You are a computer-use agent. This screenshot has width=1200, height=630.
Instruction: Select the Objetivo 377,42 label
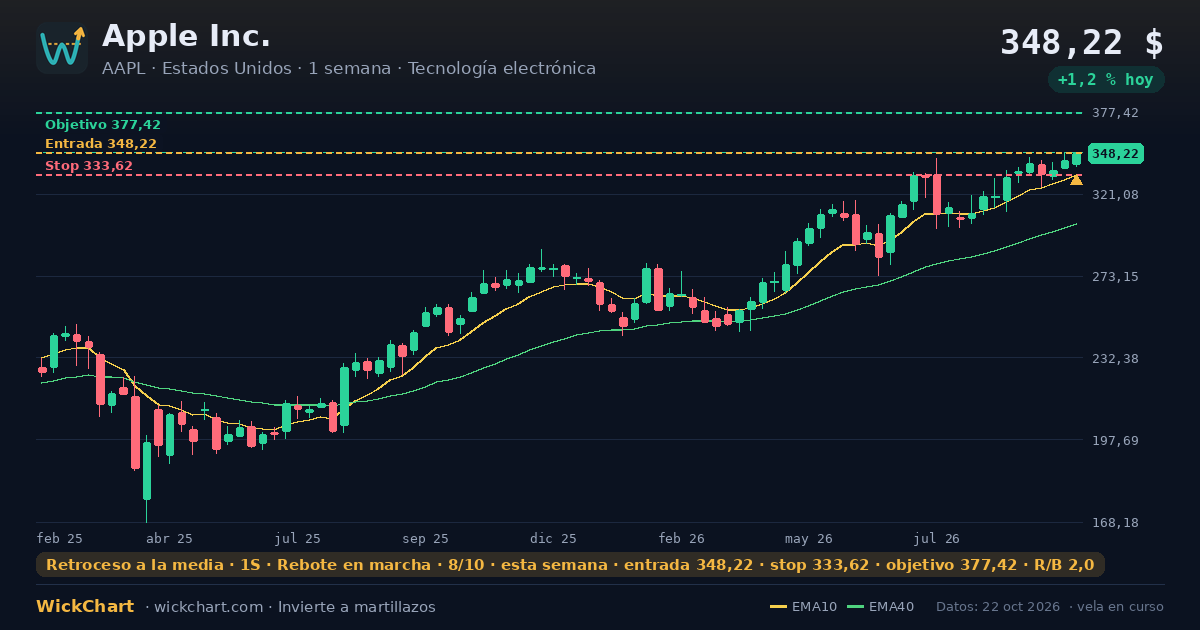pyautogui.click(x=103, y=125)
